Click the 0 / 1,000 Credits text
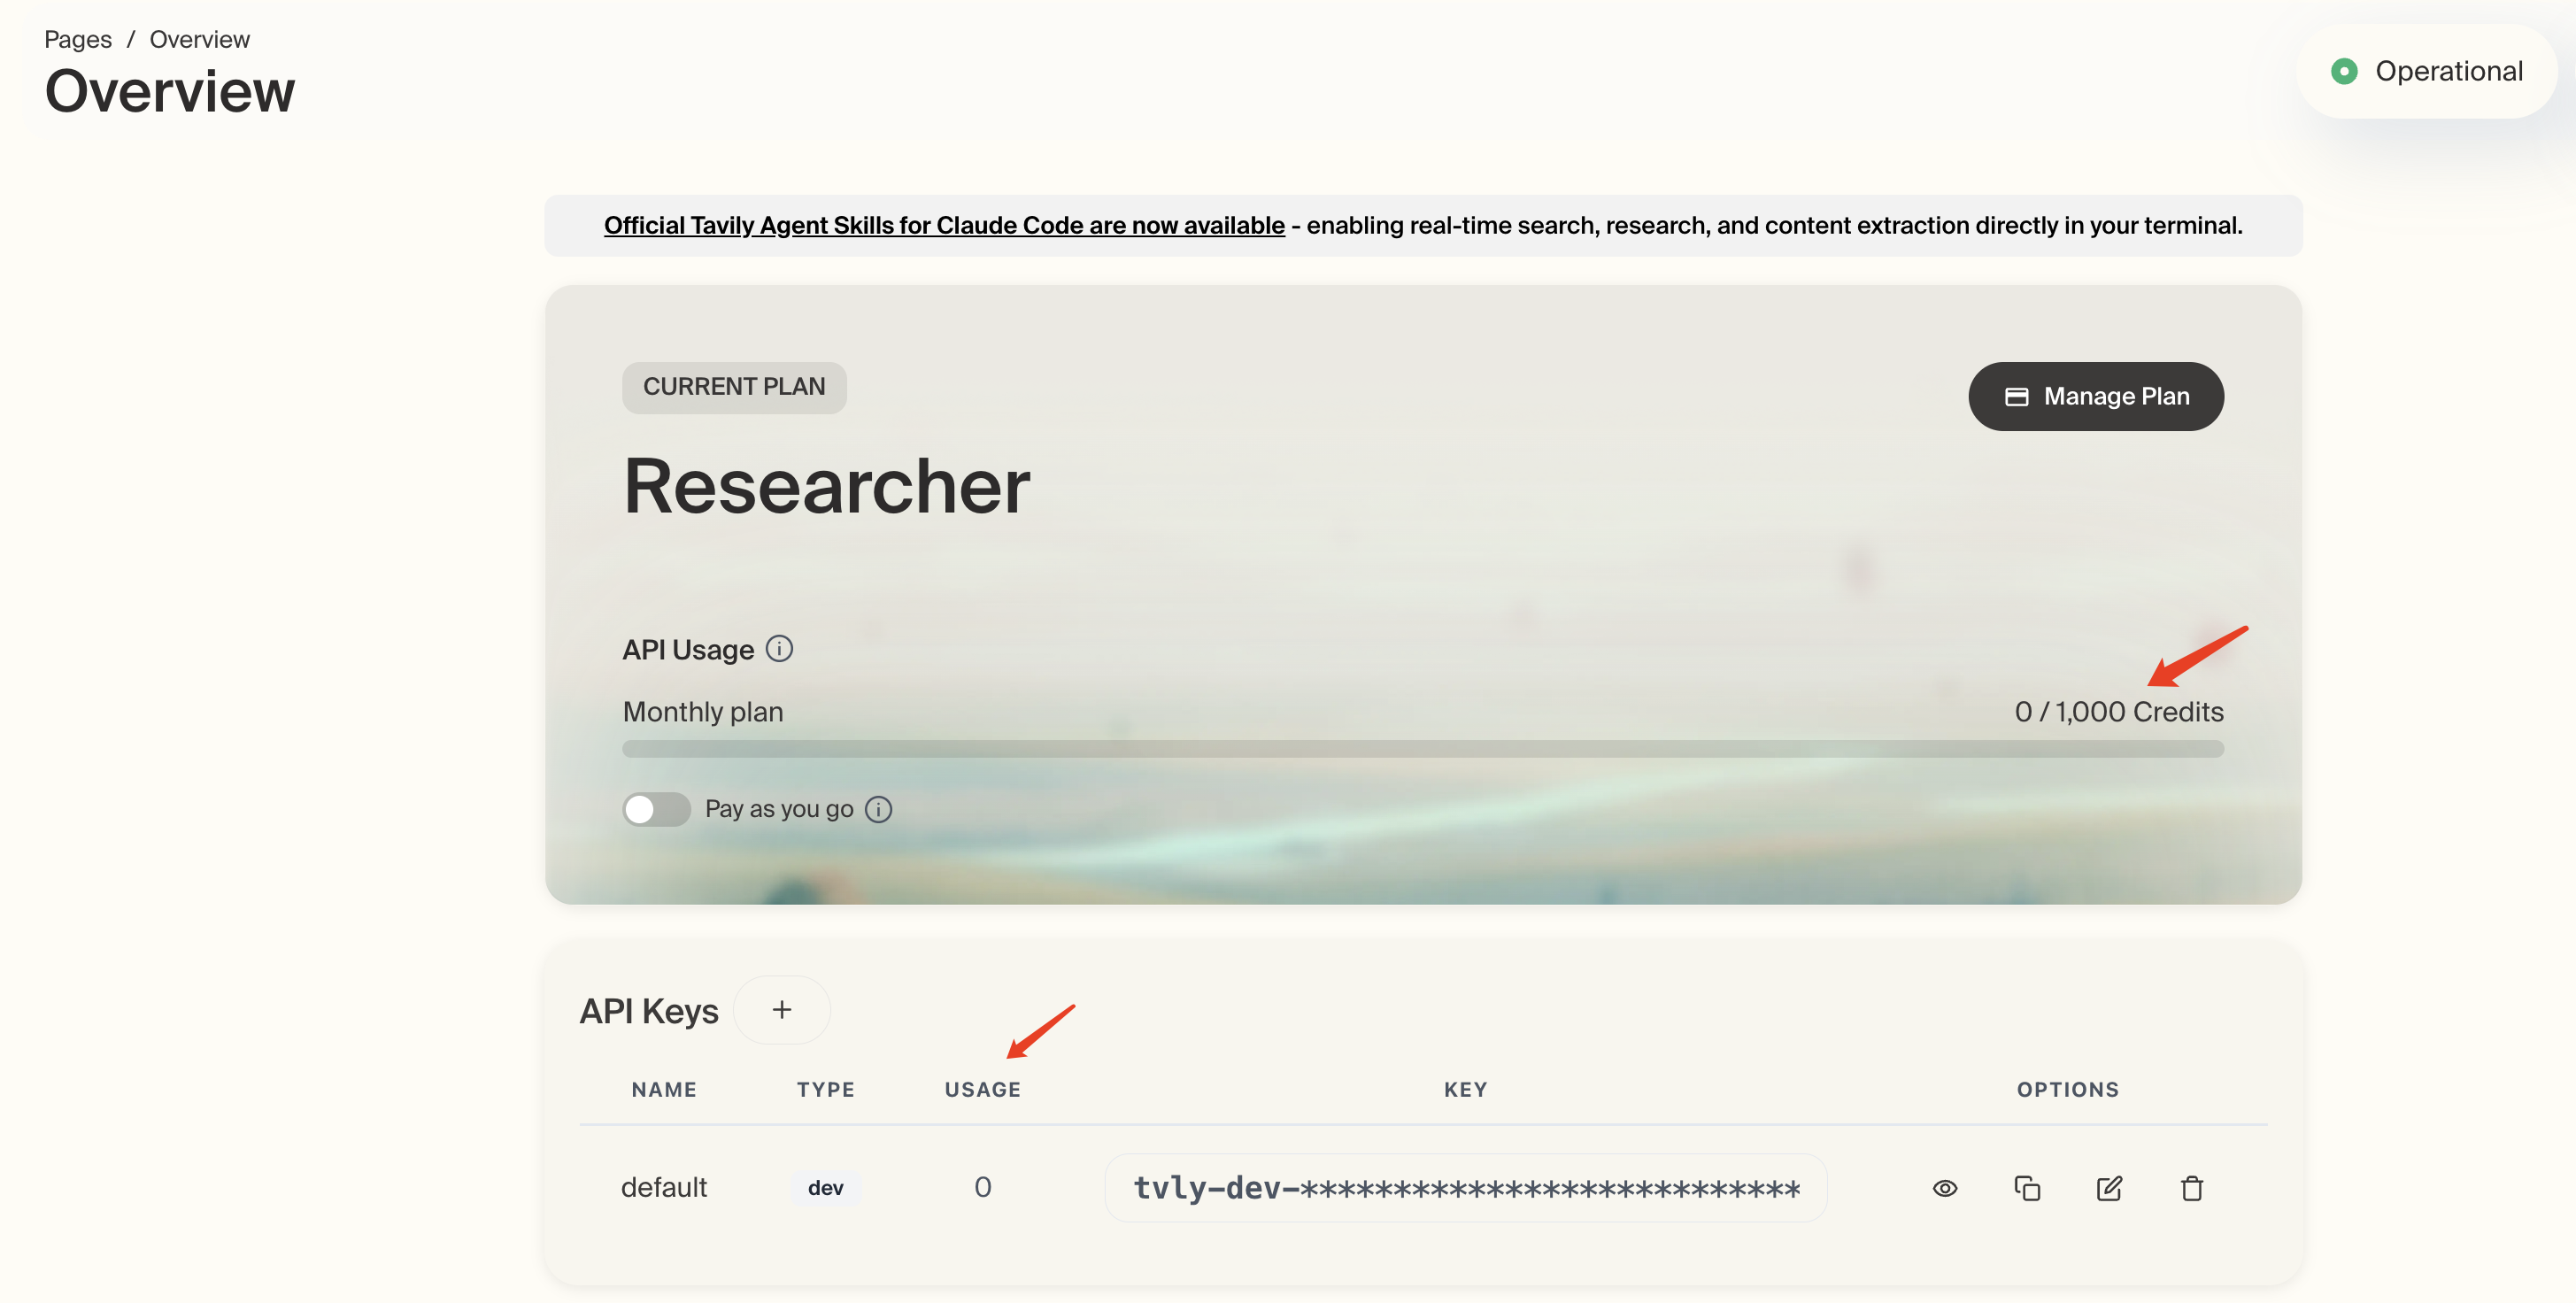Viewport: 2576px width, 1303px height. (x=2118, y=712)
